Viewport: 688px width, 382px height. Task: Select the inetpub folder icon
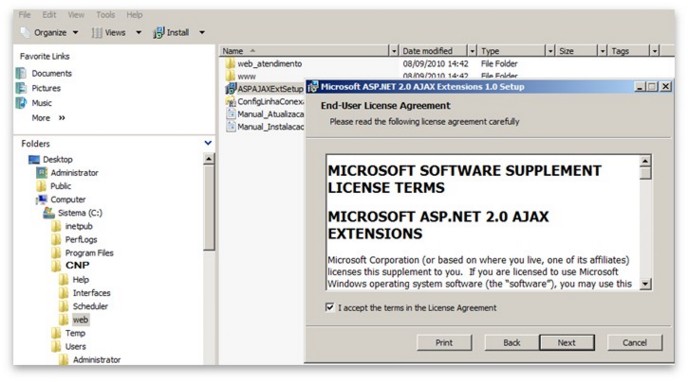[x=56, y=226]
